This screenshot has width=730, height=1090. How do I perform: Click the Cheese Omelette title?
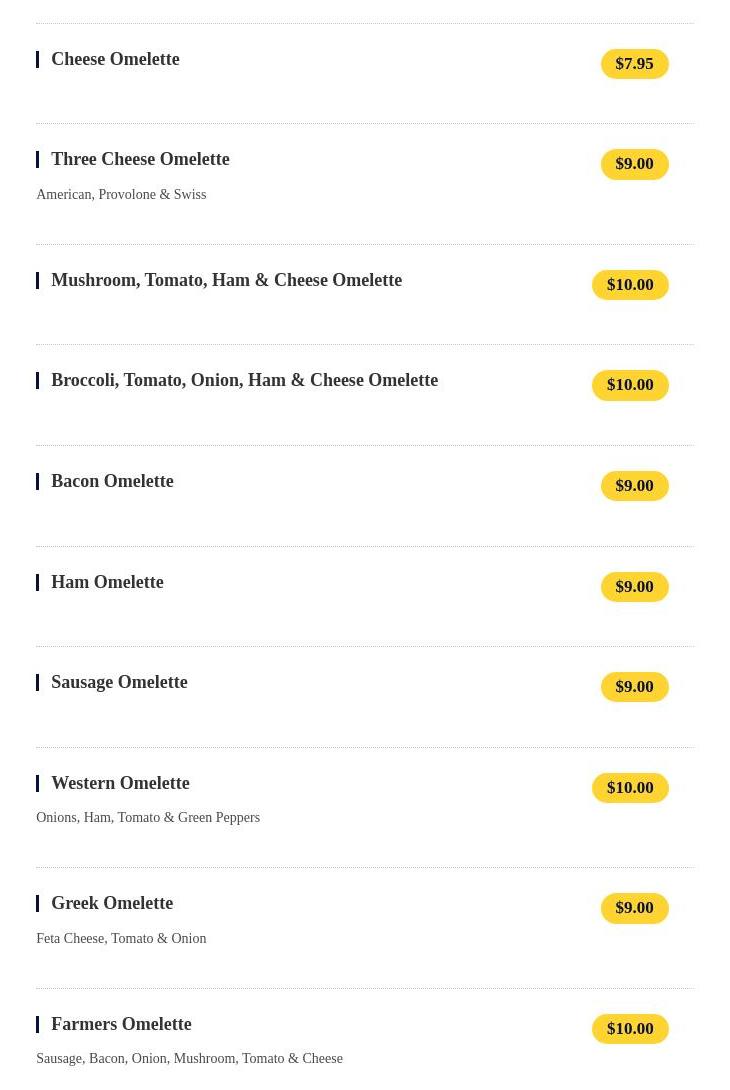(115, 59)
